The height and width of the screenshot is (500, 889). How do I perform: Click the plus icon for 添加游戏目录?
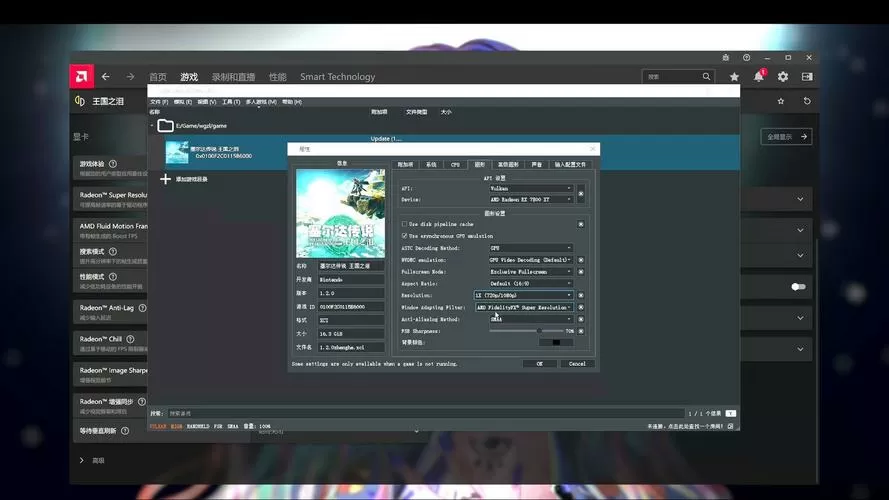[x=165, y=179]
